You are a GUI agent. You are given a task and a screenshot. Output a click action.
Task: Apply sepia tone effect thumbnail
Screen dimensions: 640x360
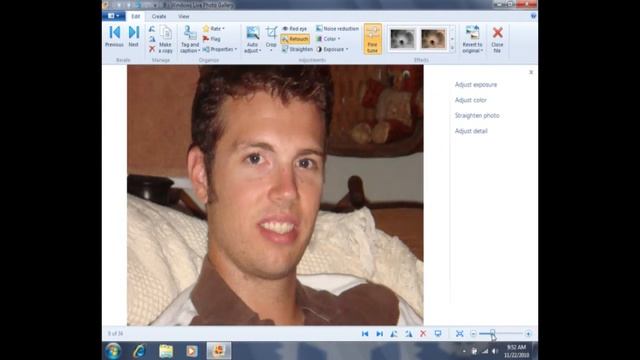433,39
